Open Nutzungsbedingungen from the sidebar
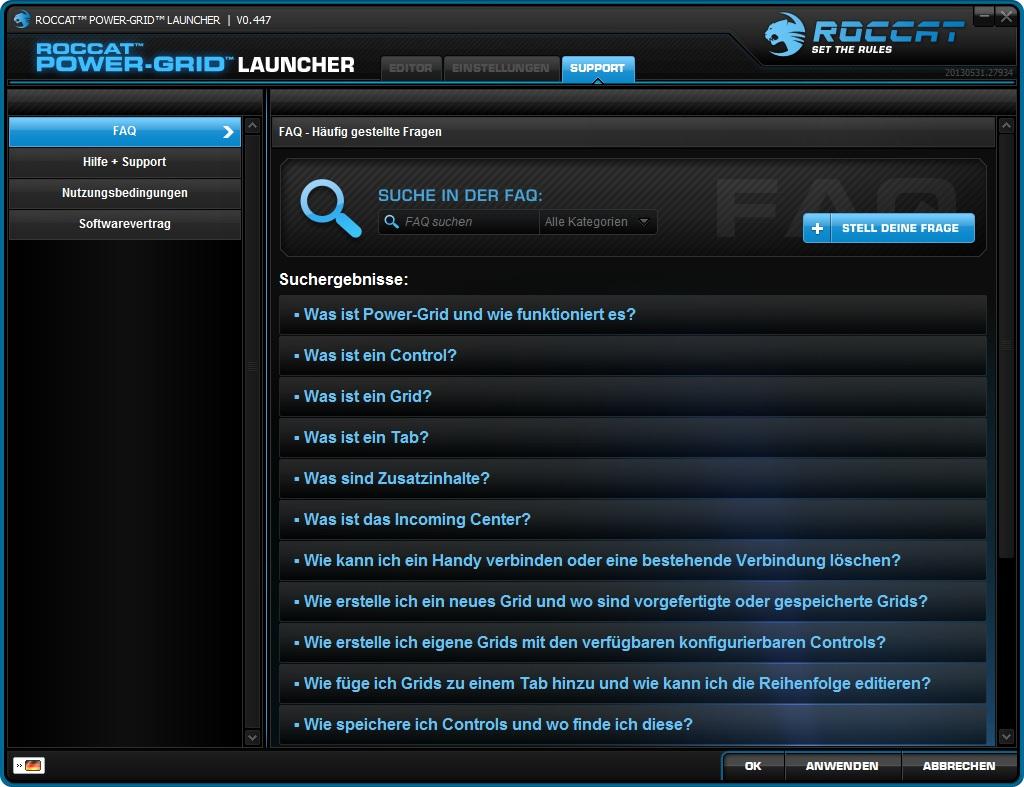The image size is (1024, 787). tap(125, 193)
